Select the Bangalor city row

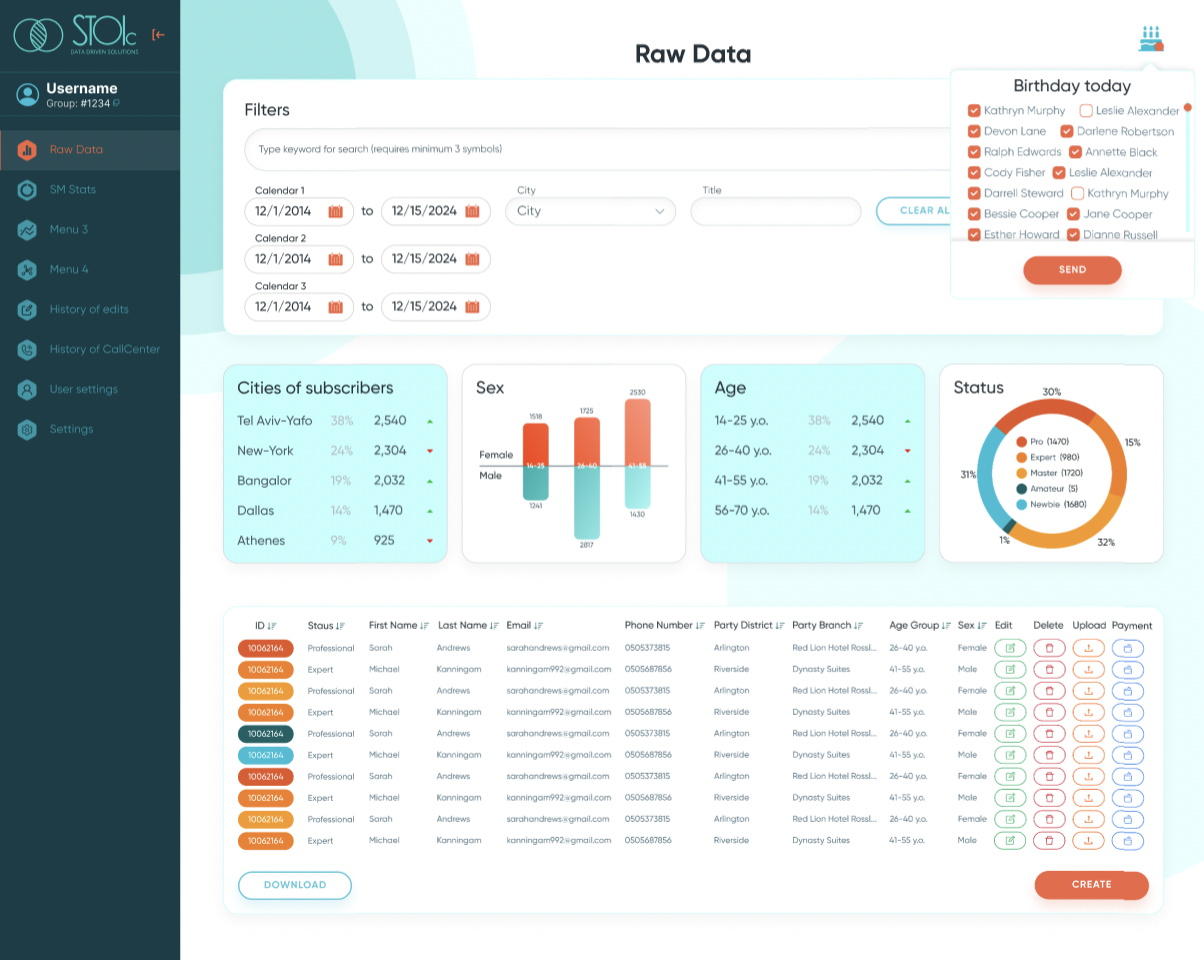point(335,481)
